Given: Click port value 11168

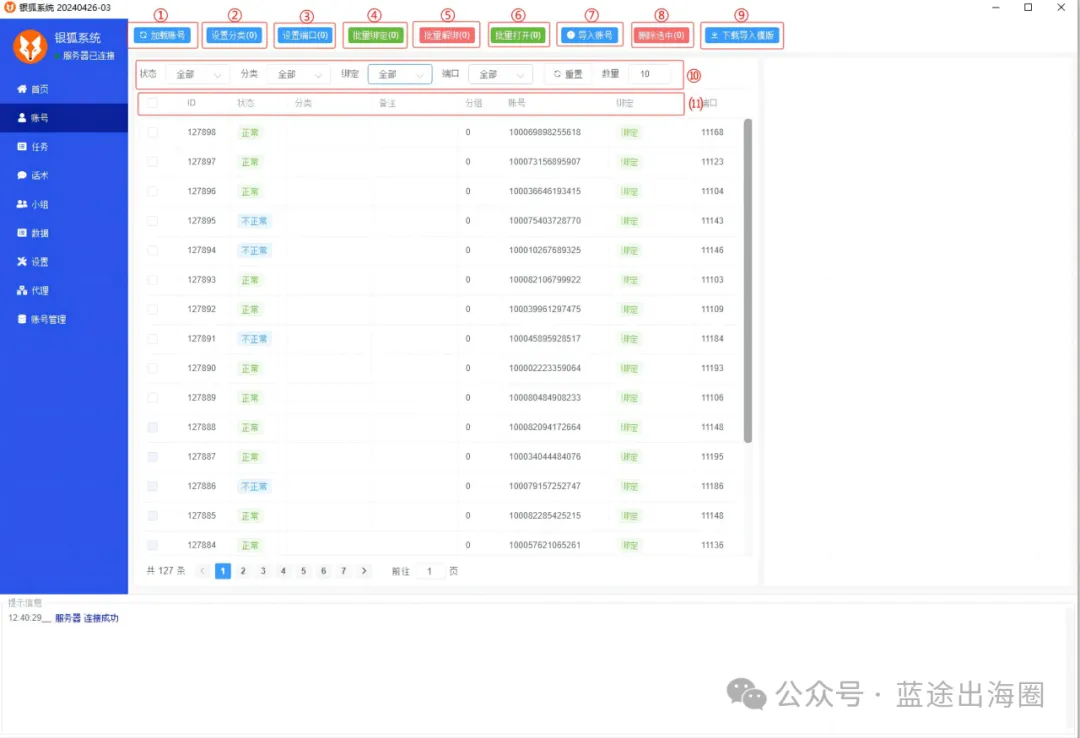Looking at the screenshot, I should pos(712,132).
